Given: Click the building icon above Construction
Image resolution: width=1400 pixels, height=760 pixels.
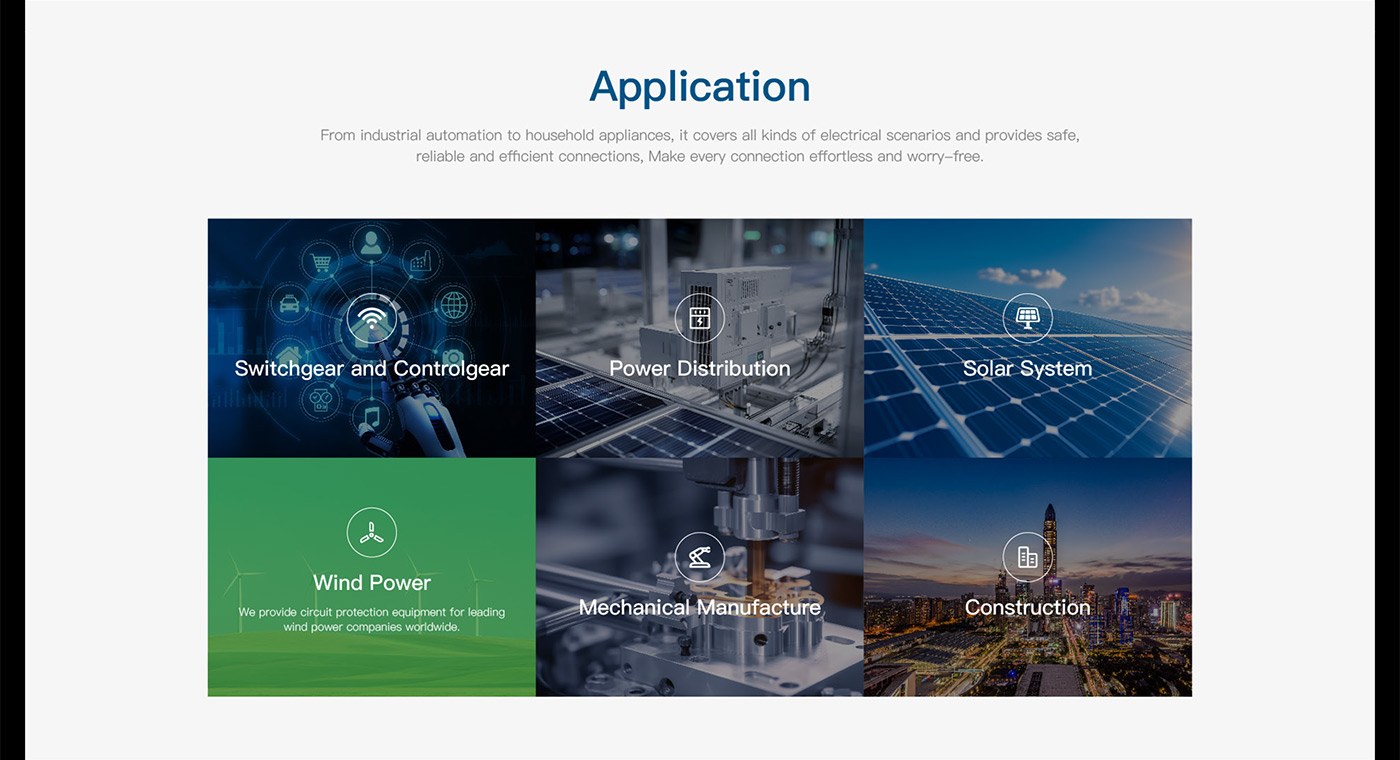Looking at the screenshot, I should coord(1027,557).
